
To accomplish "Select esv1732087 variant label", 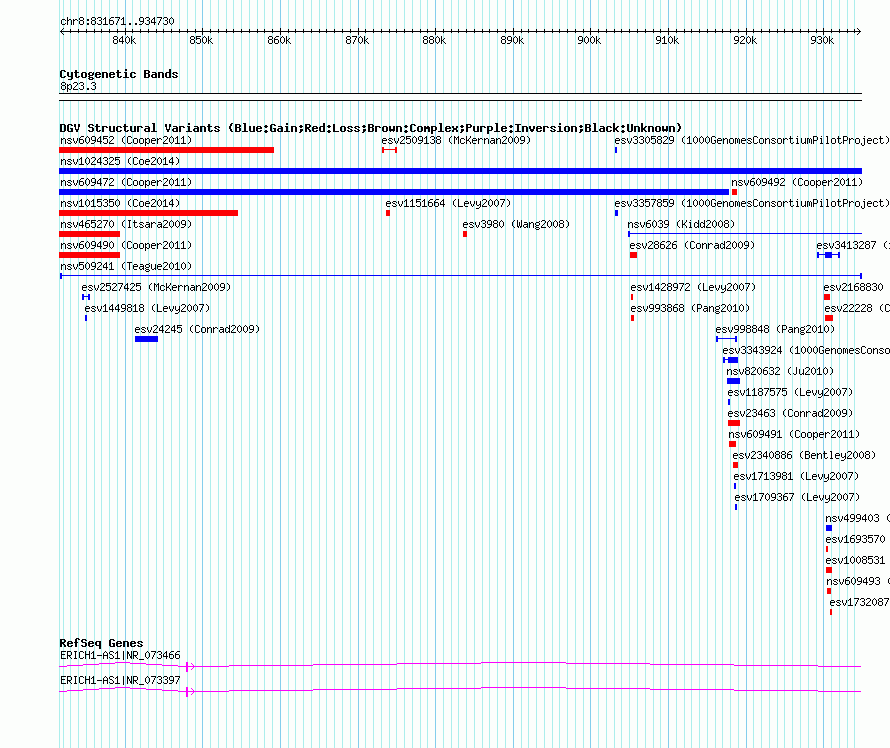I will point(859,602).
